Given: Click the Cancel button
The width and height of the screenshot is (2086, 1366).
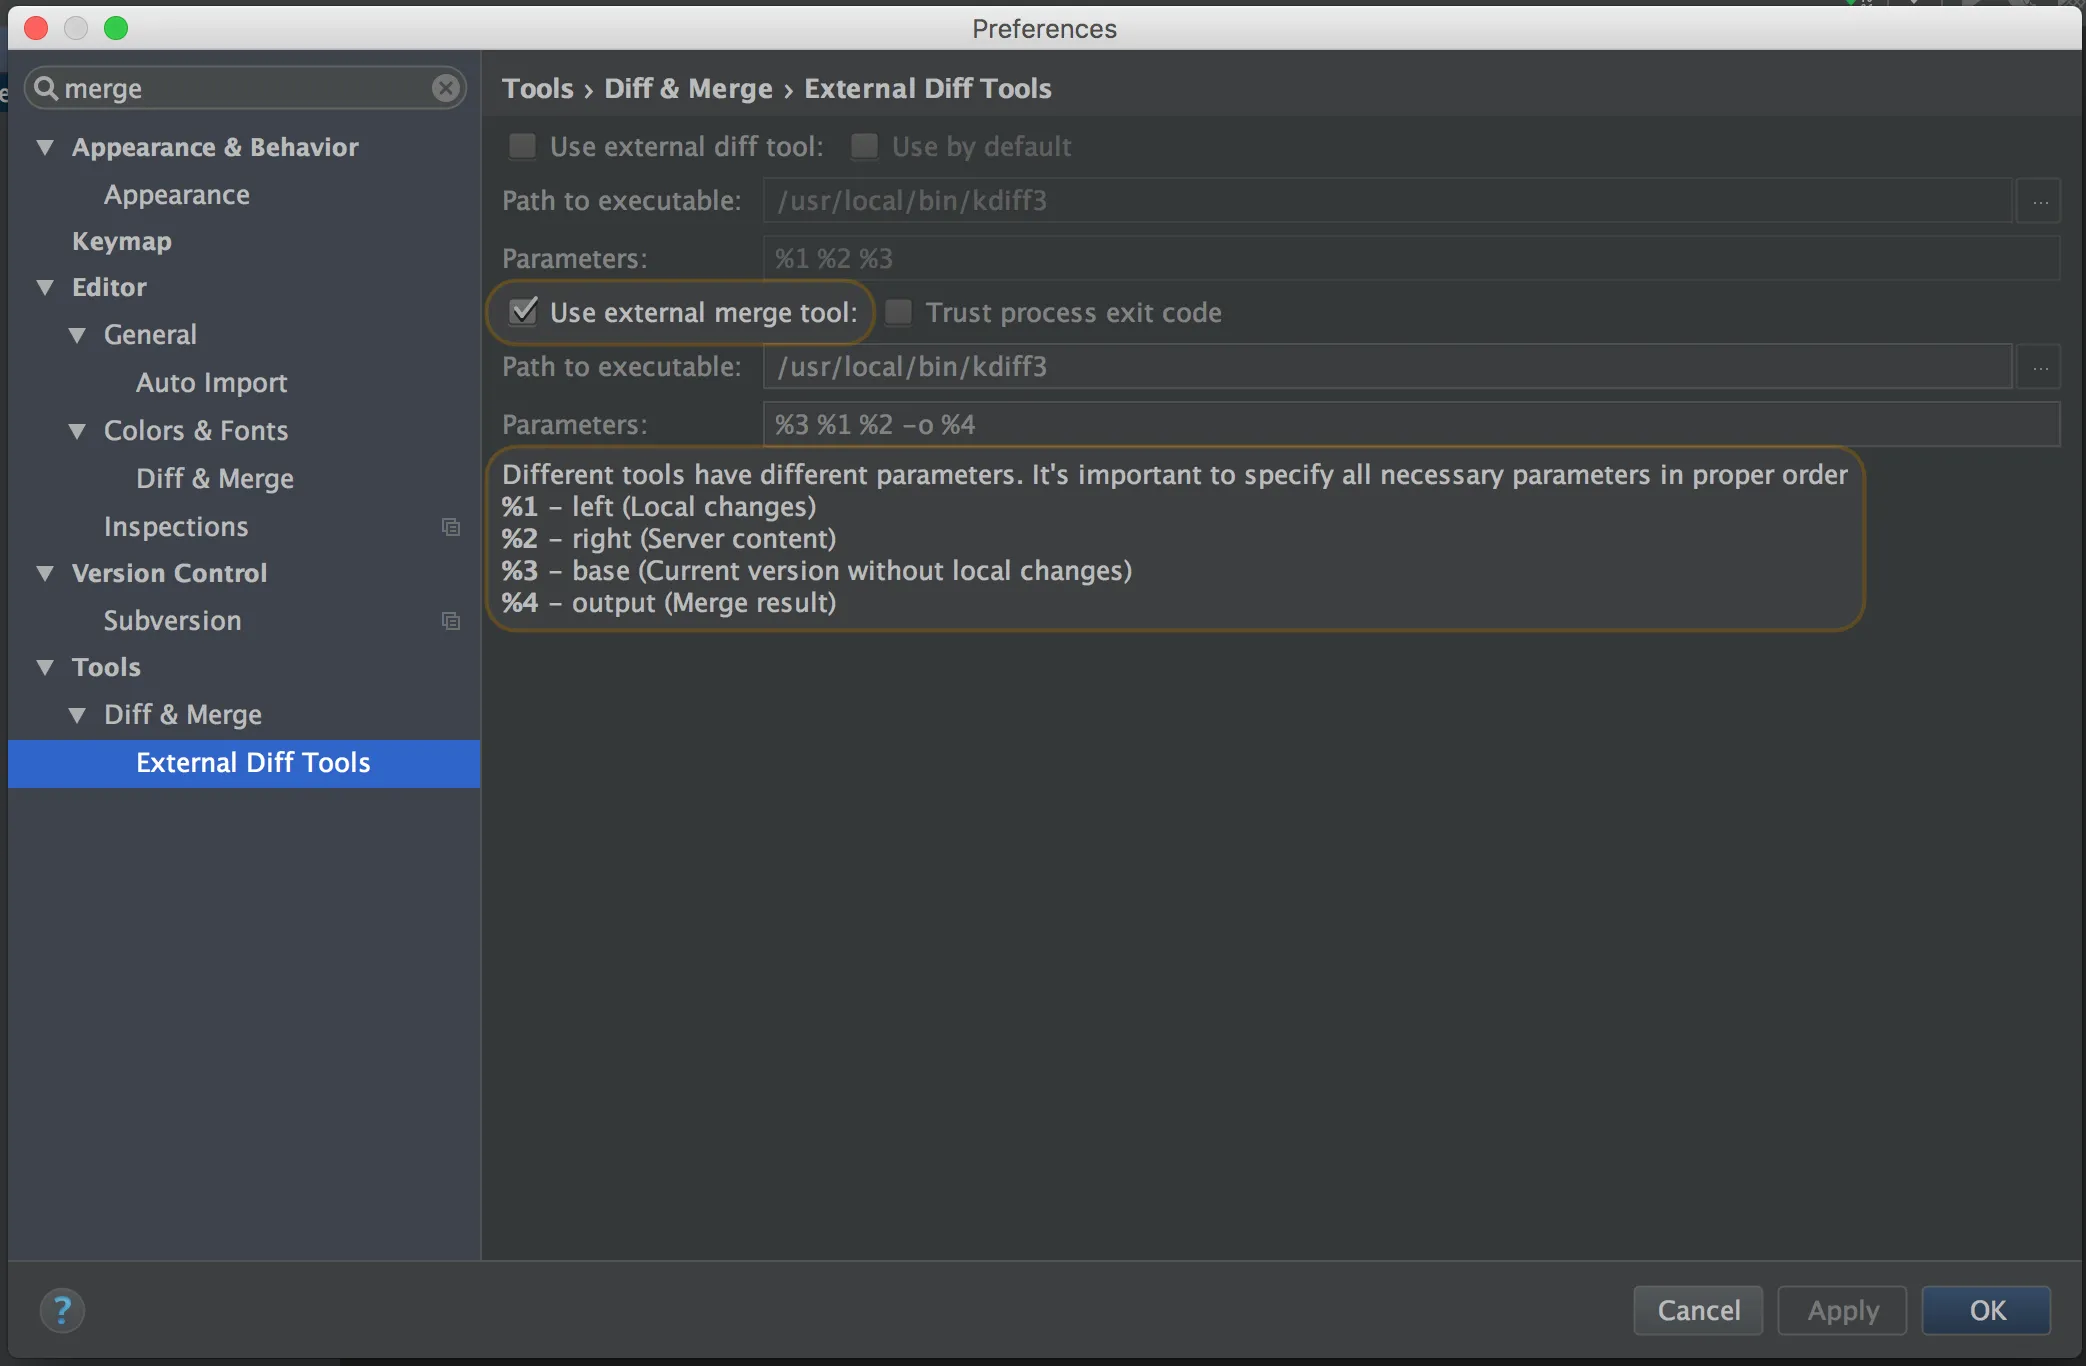Looking at the screenshot, I should pyautogui.click(x=1698, y=1310).
